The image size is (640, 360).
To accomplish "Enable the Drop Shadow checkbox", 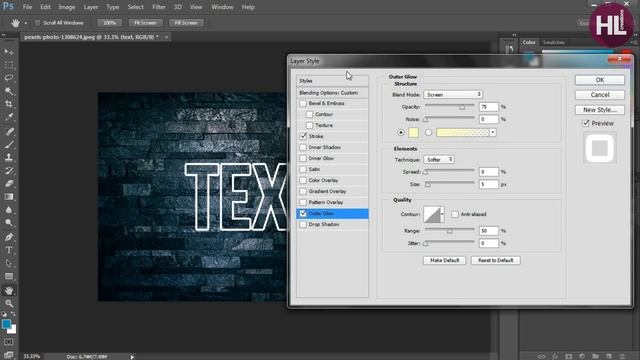I will 303,224.
